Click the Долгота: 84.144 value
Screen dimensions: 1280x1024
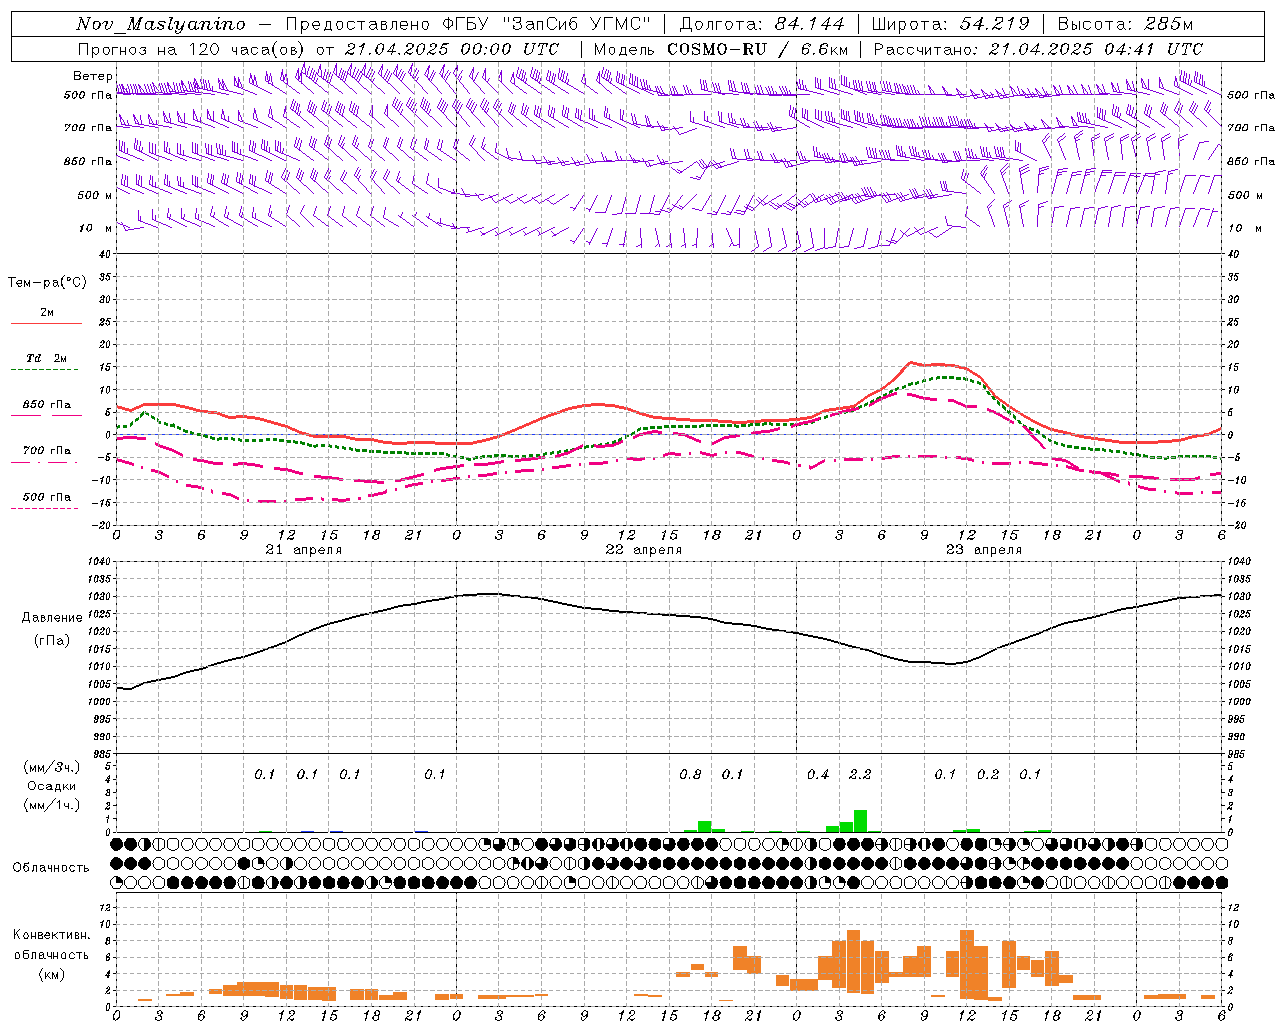pos(762,24)
